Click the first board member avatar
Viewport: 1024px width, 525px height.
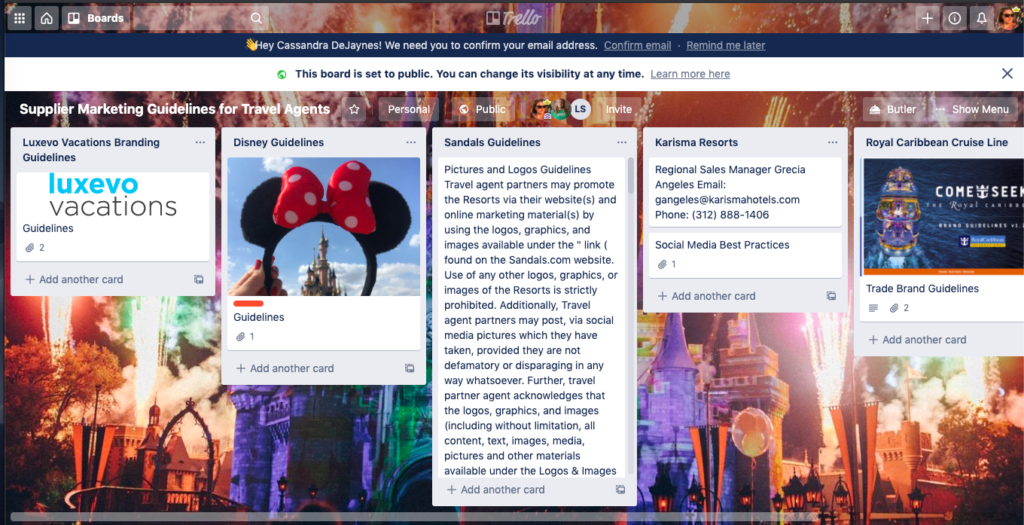[541, 109]
